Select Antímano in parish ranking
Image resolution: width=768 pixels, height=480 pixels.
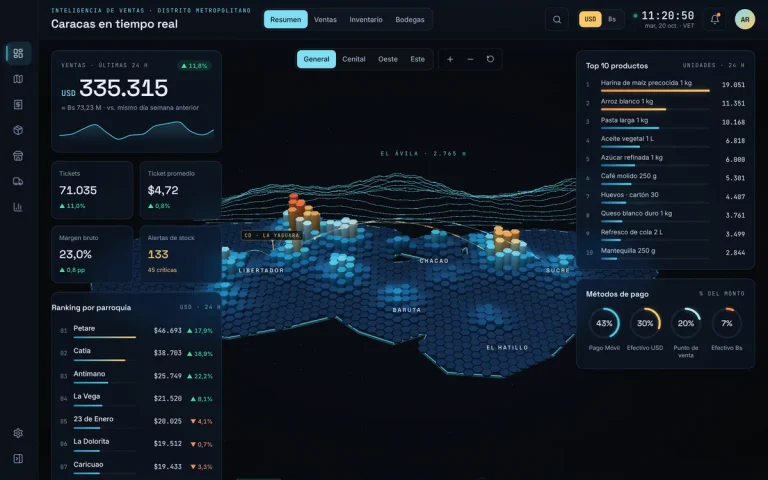[137, 376]
